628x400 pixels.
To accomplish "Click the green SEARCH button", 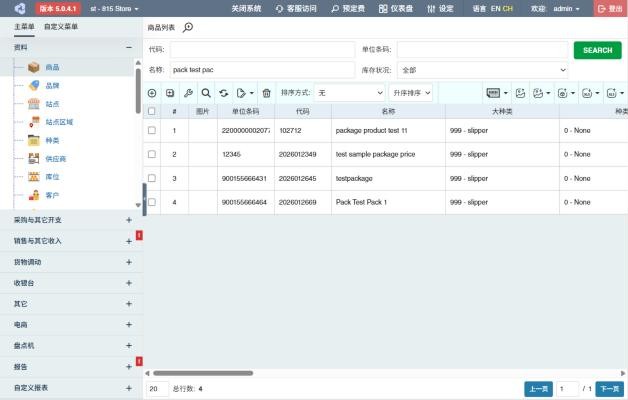I will tap(598, 50).
